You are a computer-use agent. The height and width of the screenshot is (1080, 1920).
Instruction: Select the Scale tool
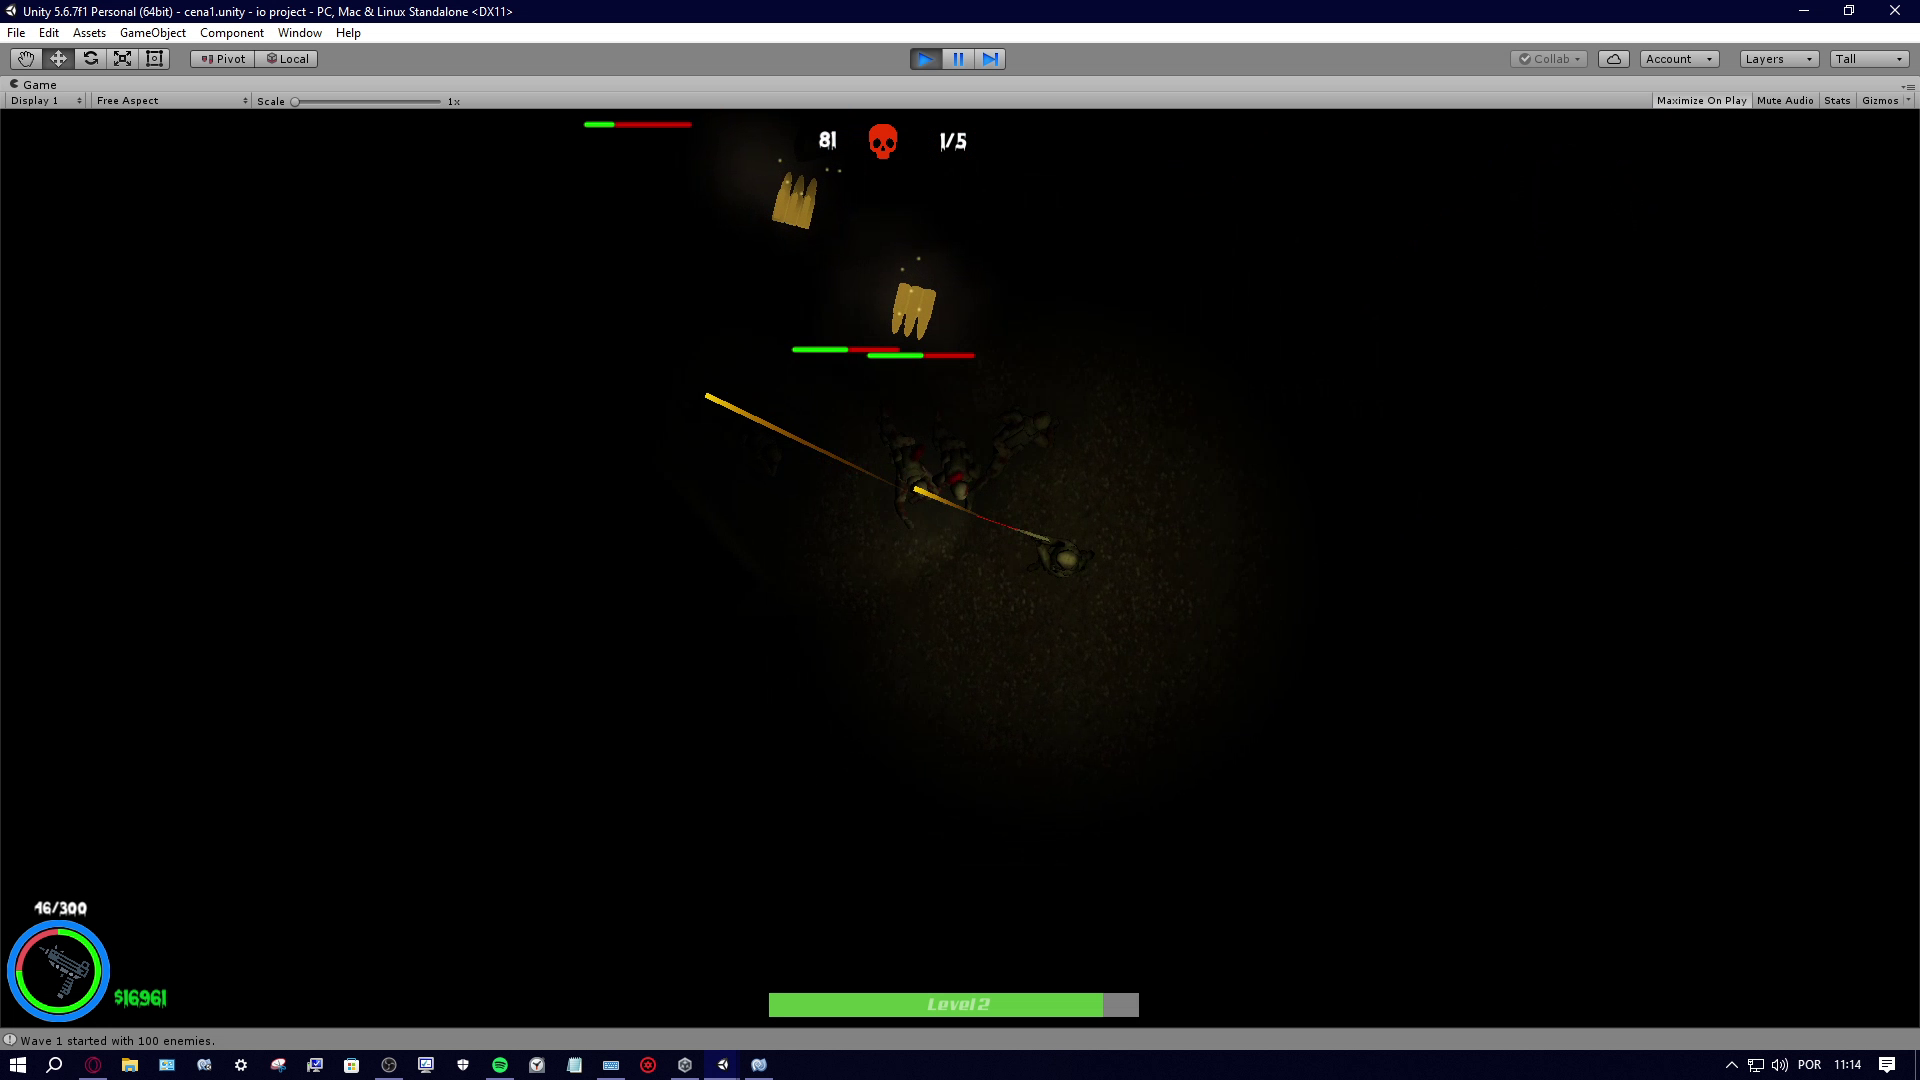click(122, 59)
